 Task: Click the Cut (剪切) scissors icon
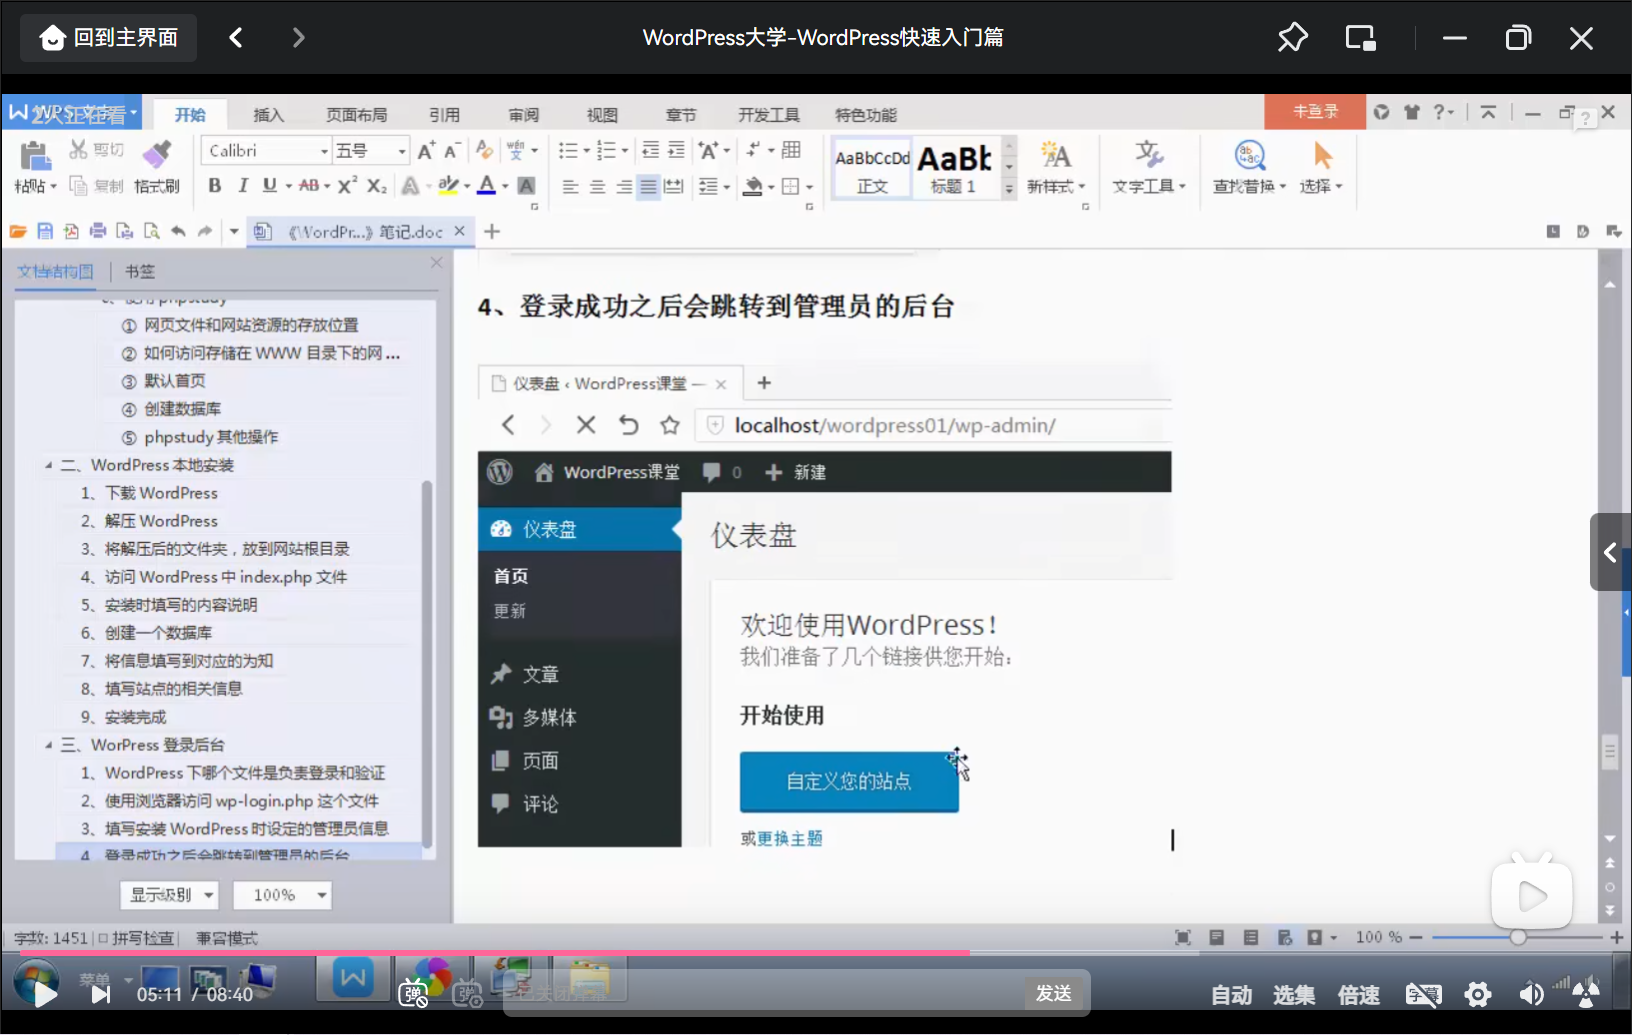click(x=79, y=150)
